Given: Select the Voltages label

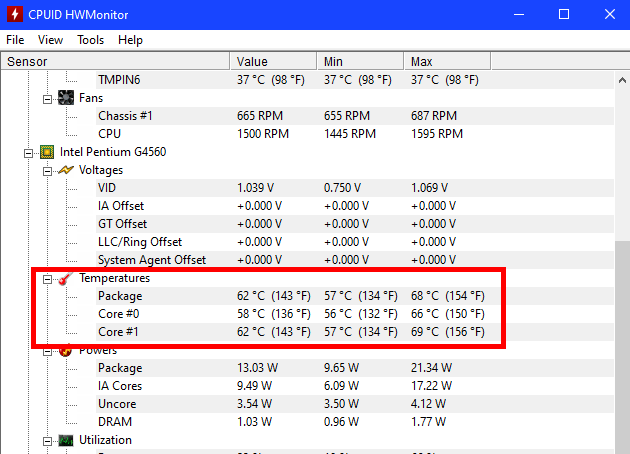Looking at the screenshot, I should [x=101, y=170].
